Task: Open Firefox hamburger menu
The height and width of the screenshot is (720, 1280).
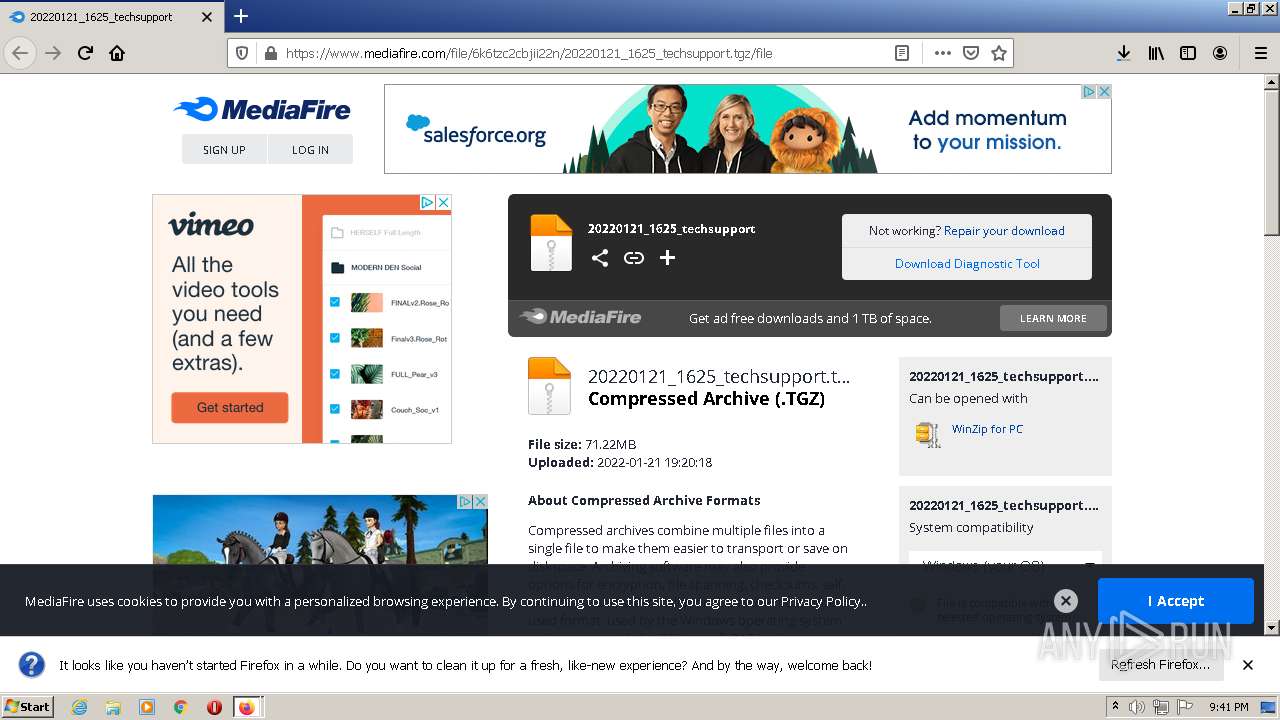Action: (x=1260, y=53)
